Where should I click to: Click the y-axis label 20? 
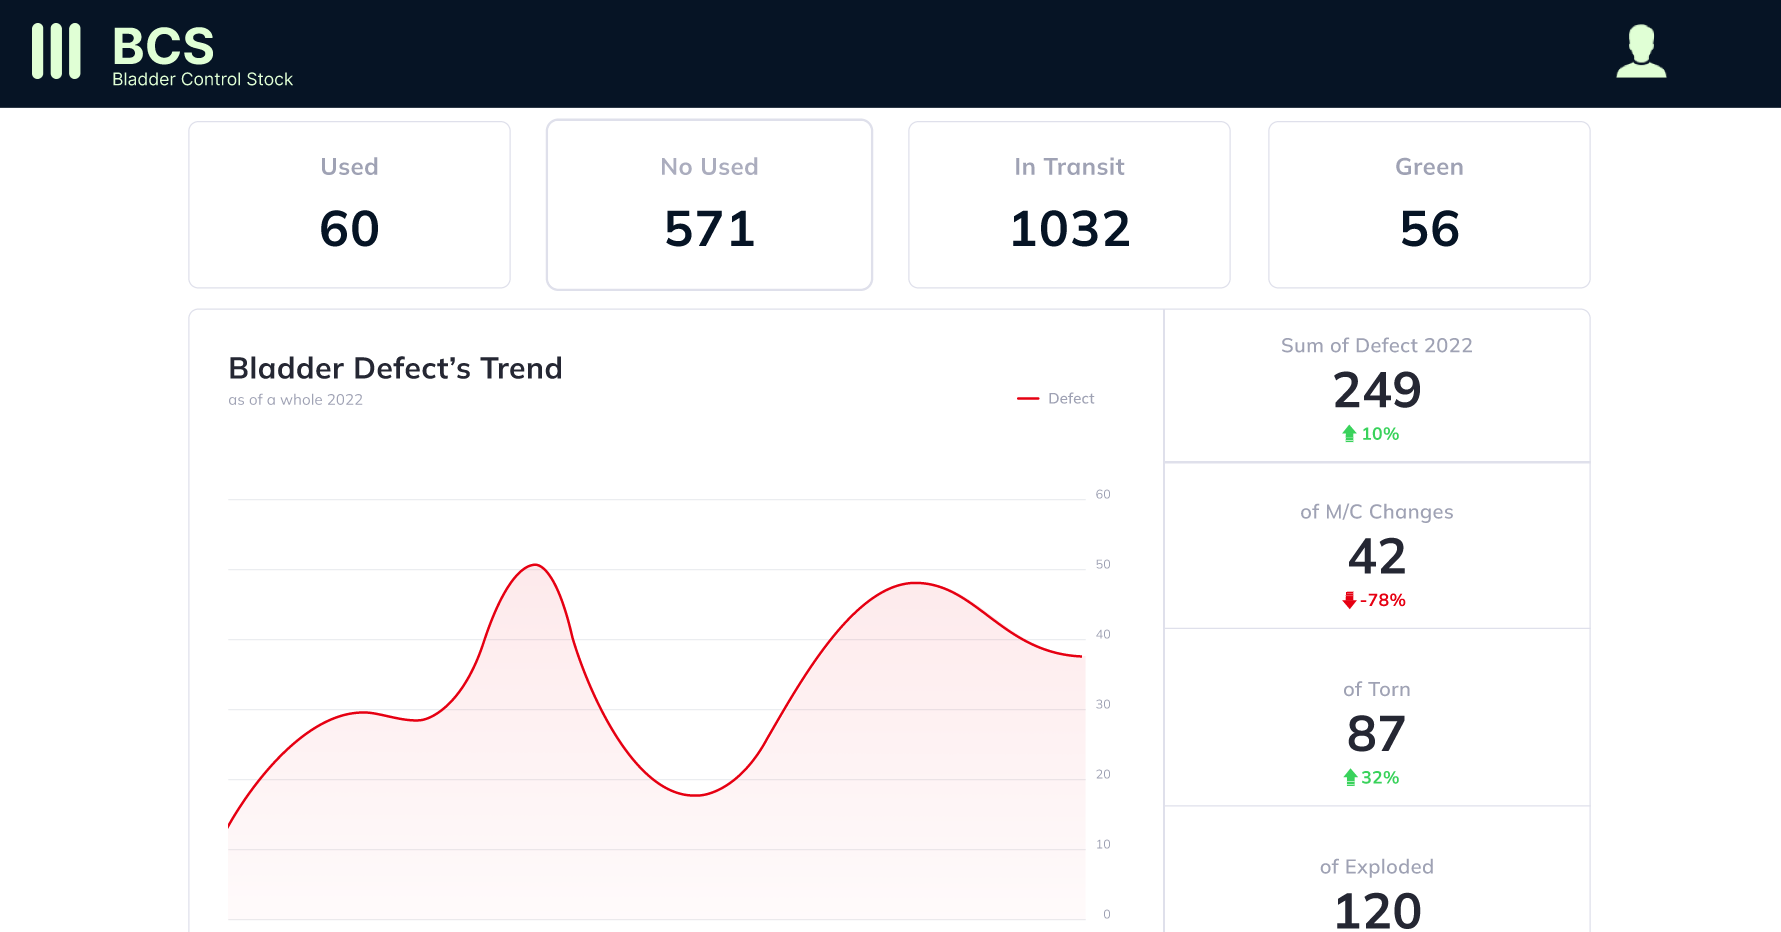(1103, 774)
